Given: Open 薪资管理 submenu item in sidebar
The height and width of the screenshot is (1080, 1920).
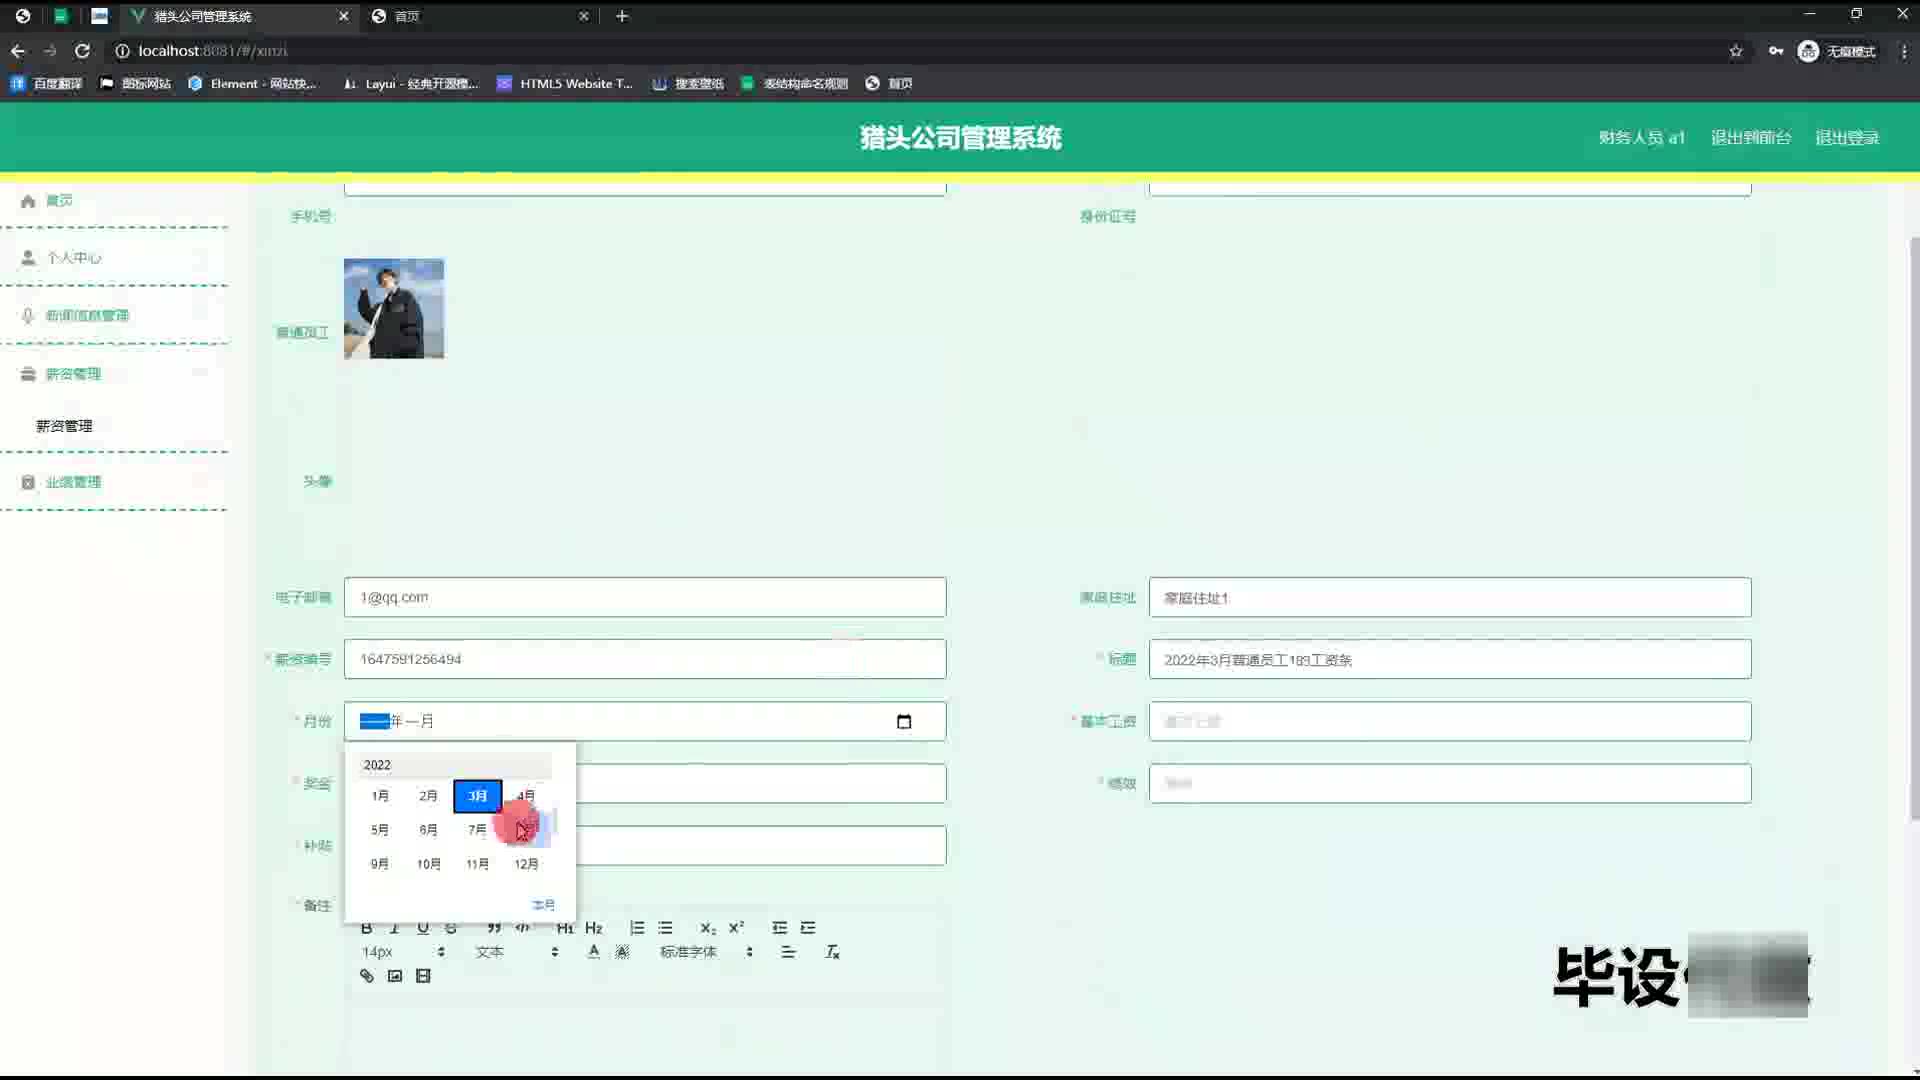Looking at the screenshot, I should point(64,426).
